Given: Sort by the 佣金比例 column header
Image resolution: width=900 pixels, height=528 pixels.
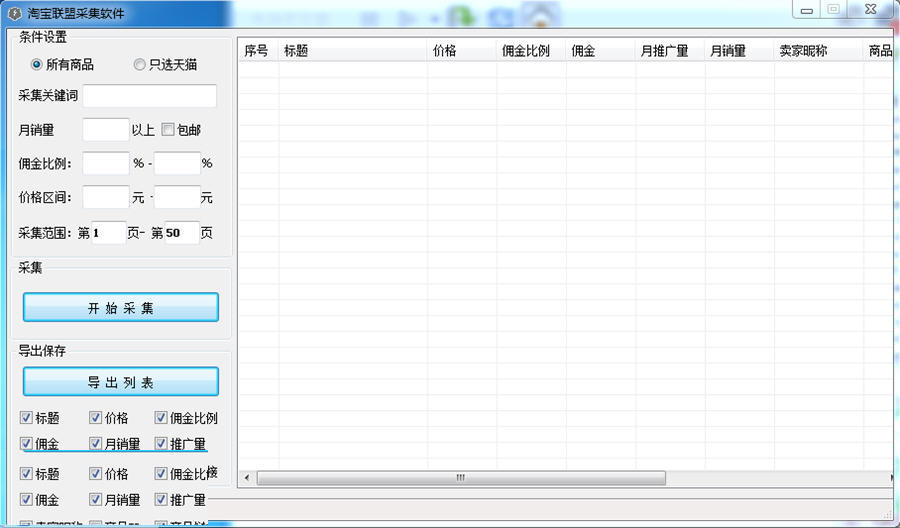Looking at the screenshot, I should tap(532, 51).
